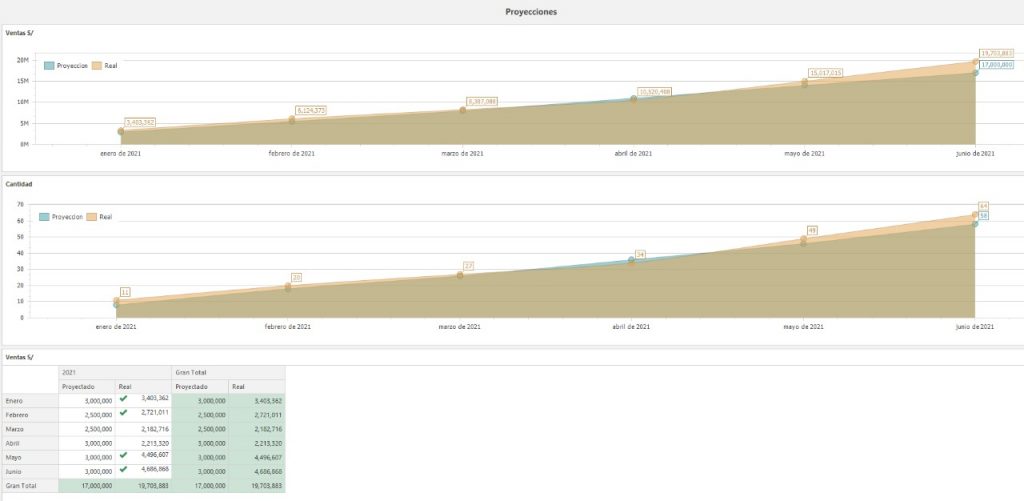Click the 17,000,000 projection label in Ventas chart

(996, 64)
